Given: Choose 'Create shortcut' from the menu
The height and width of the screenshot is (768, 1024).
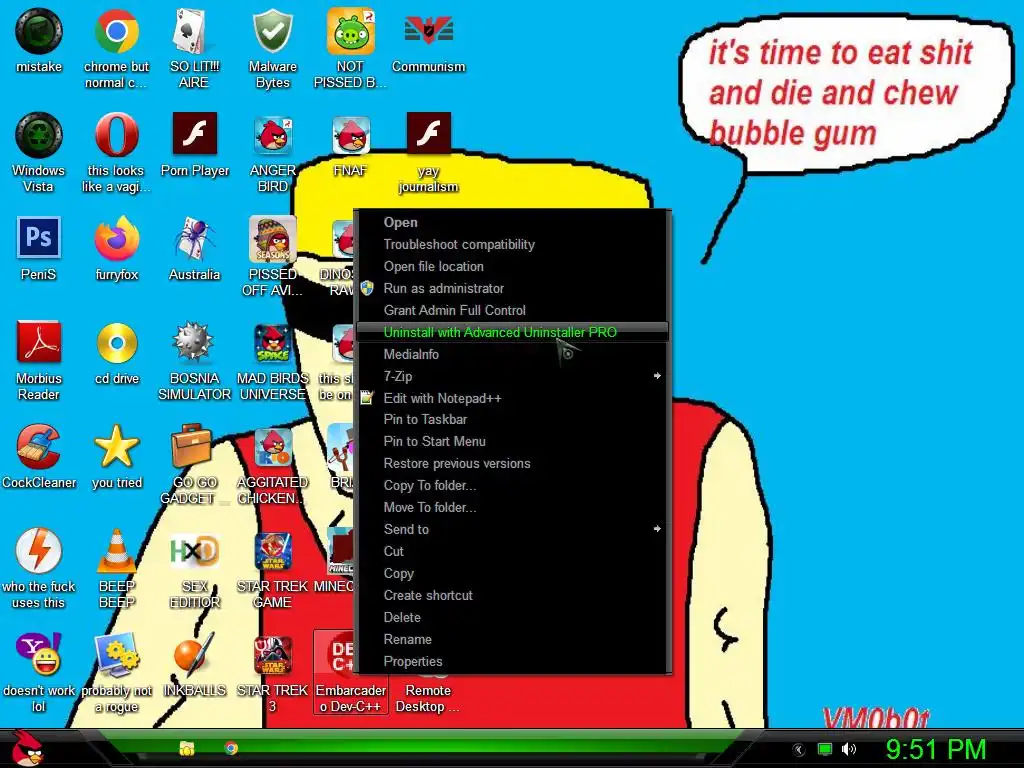Looking at the screenshot, I should (x=513, y=596).
